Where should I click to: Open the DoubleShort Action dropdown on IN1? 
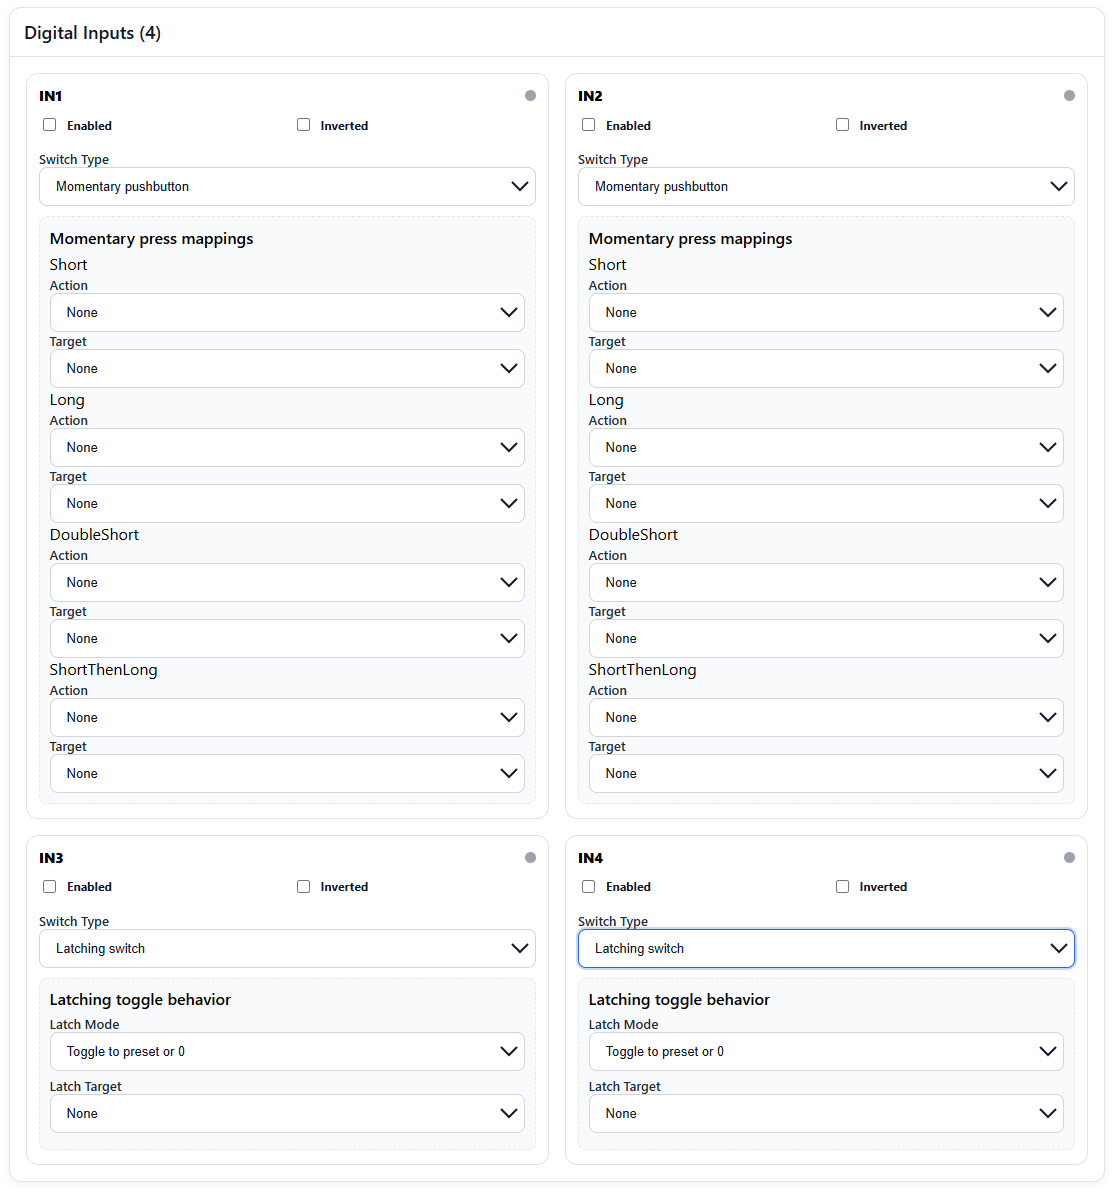click(x=287, y=582)
